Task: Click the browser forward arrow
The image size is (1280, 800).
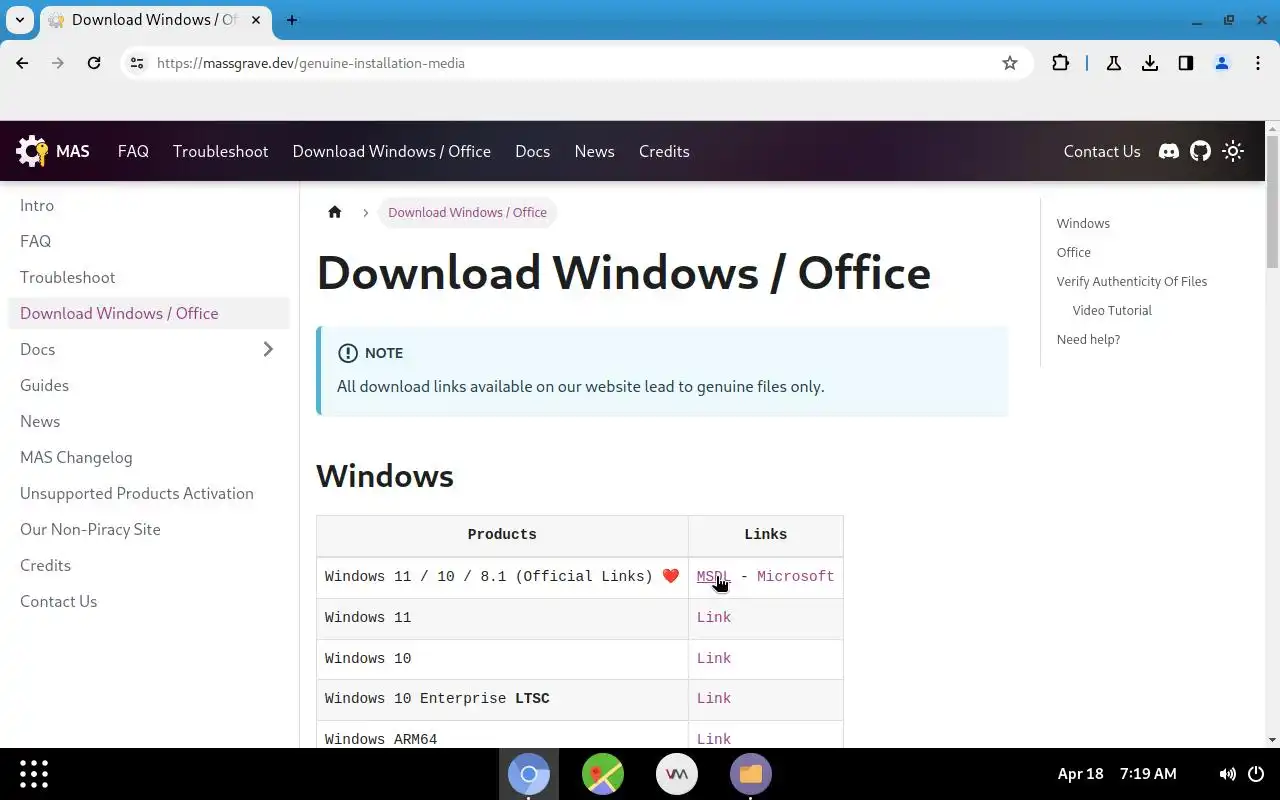Action: tap(58, 63)
